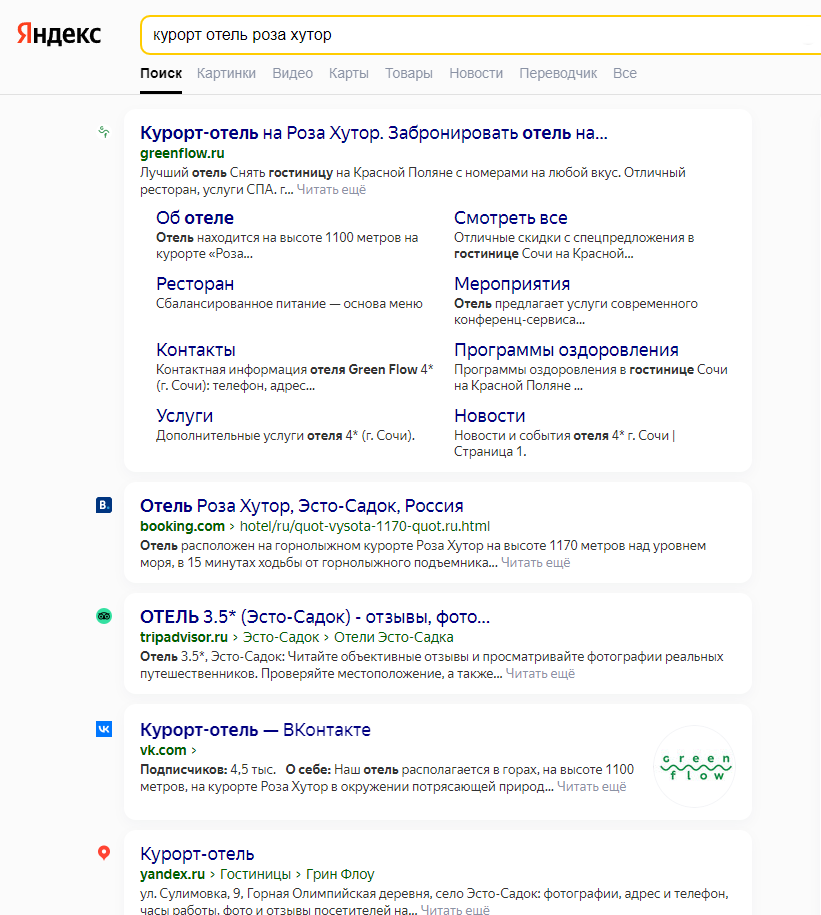Open the Контакты sitelink
The image size is (821, 915).
click(196, 350)
